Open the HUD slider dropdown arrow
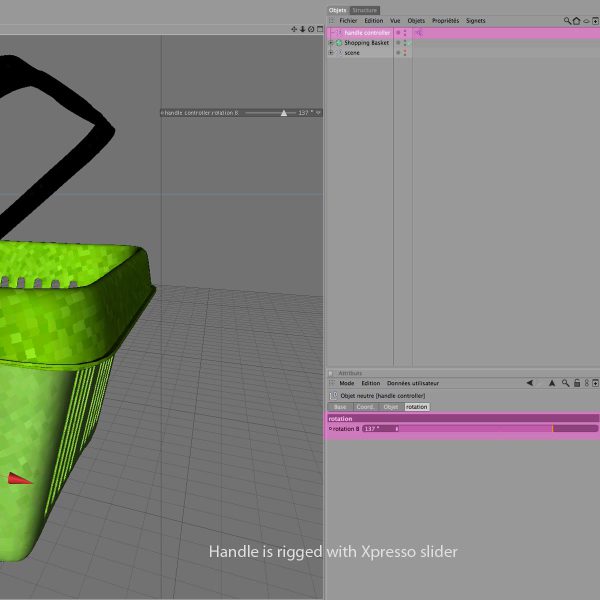The image size is (600, 600). [x=318, y=113]
